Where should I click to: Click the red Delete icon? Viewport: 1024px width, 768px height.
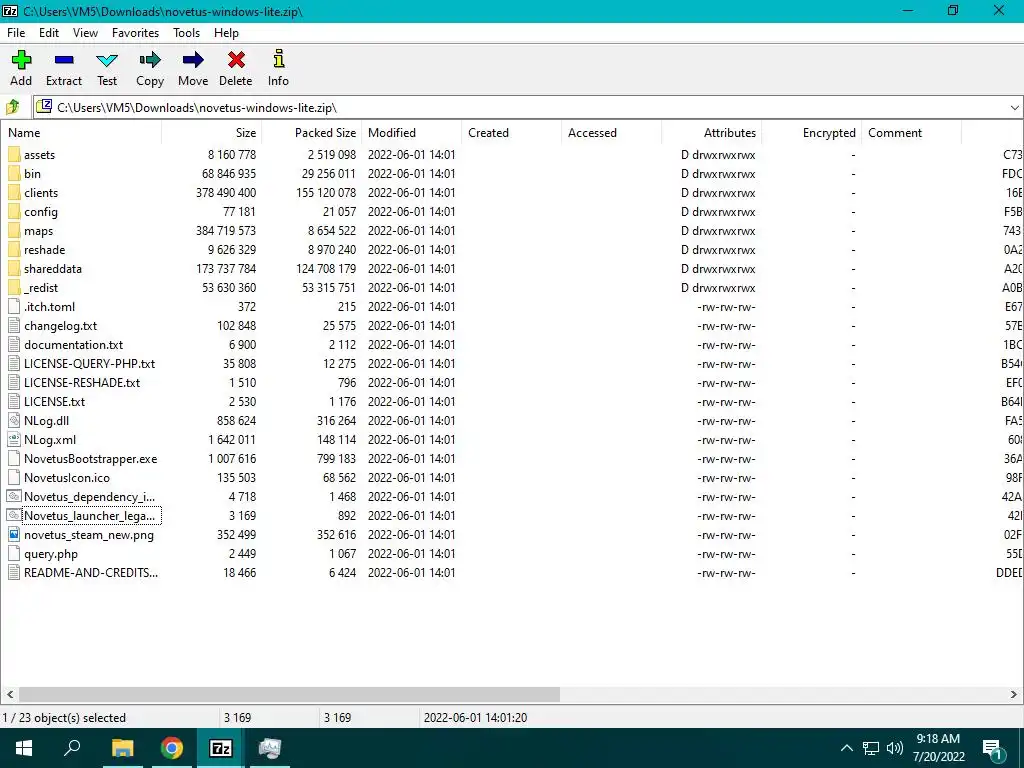(x=236, y=60)
